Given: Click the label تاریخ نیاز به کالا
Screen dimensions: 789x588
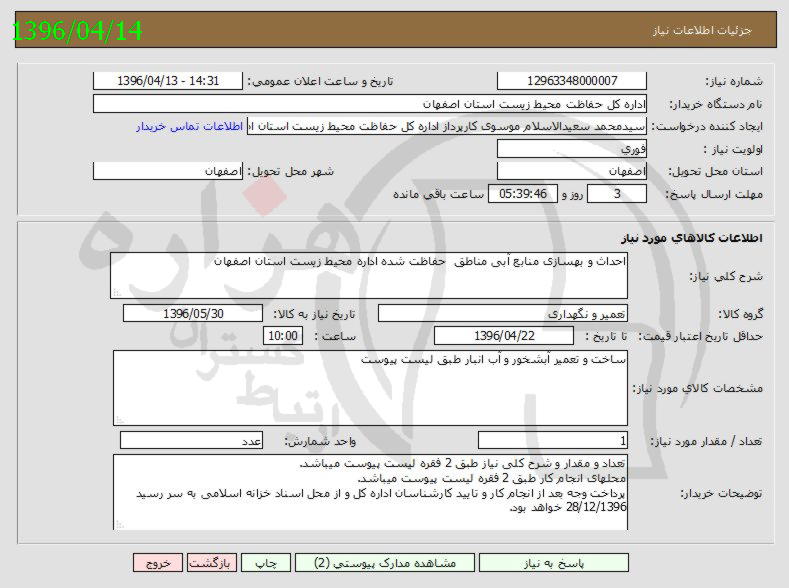Looking at the screenshot, I should [x=314, y=314].
